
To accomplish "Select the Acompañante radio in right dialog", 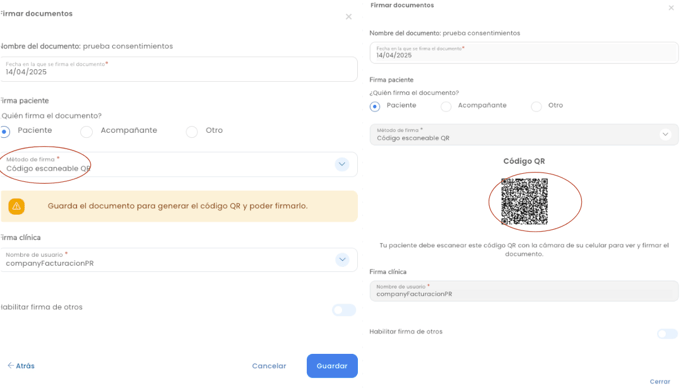I will 446,107.
